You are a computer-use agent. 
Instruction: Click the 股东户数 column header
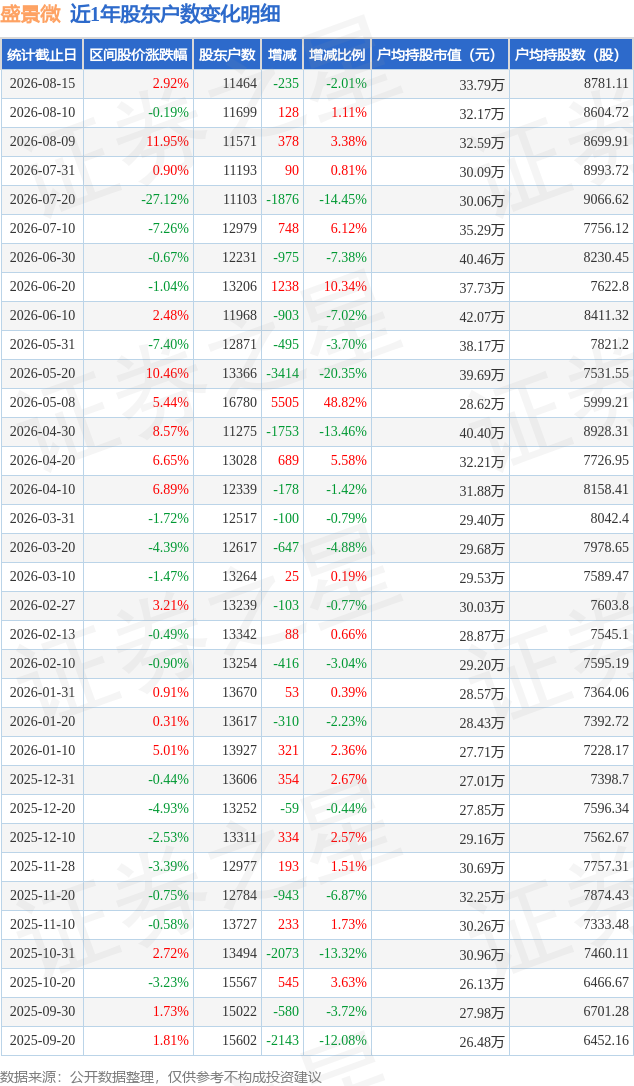[227, 55]
